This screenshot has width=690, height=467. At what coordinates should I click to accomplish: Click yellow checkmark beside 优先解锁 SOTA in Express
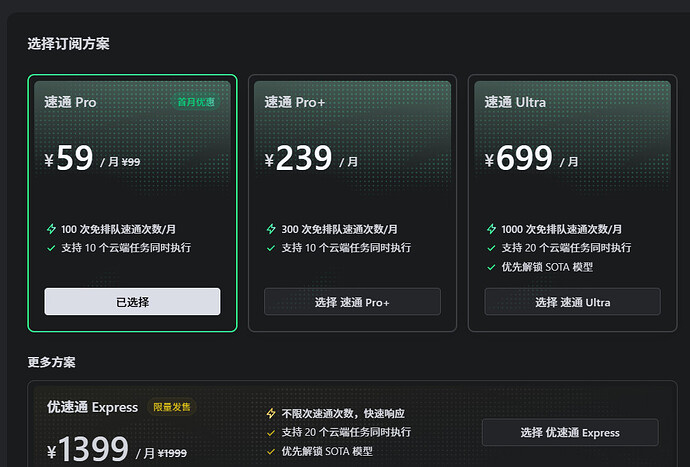pyautogui.click(x=271, y=452)
